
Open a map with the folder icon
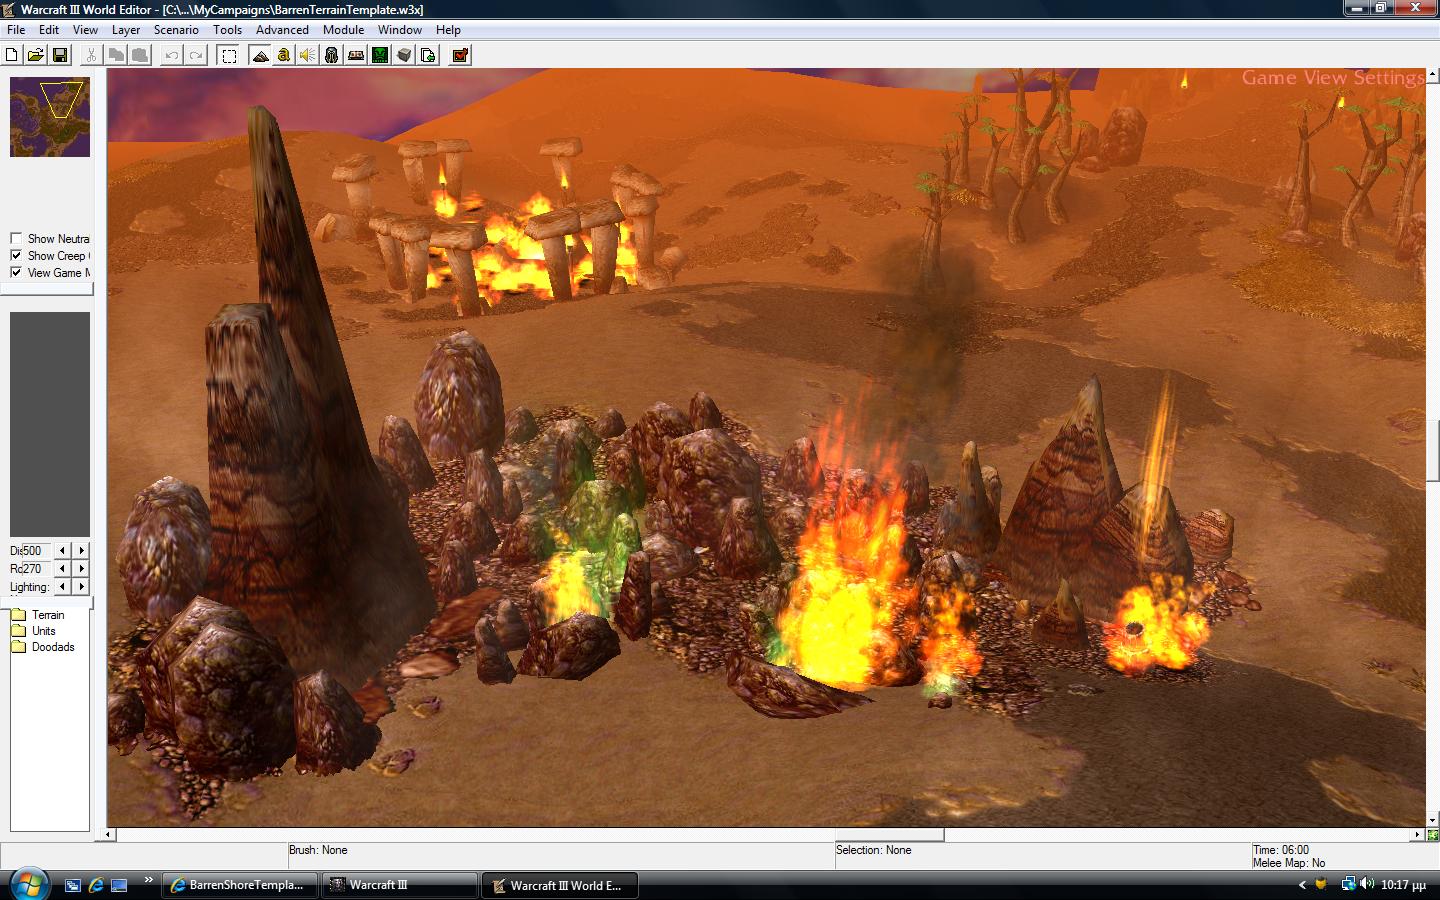[x=36, y=55]
